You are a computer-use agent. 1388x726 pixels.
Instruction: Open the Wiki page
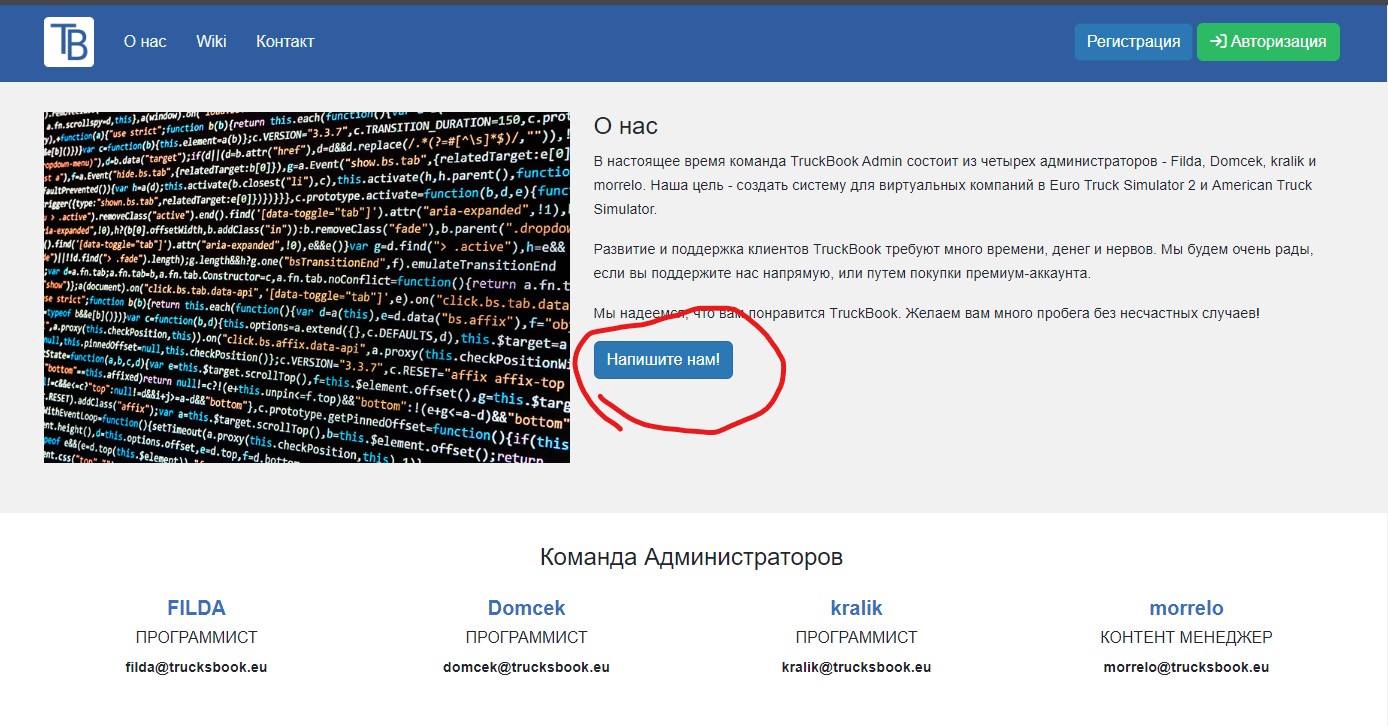(x=211, y=41)
